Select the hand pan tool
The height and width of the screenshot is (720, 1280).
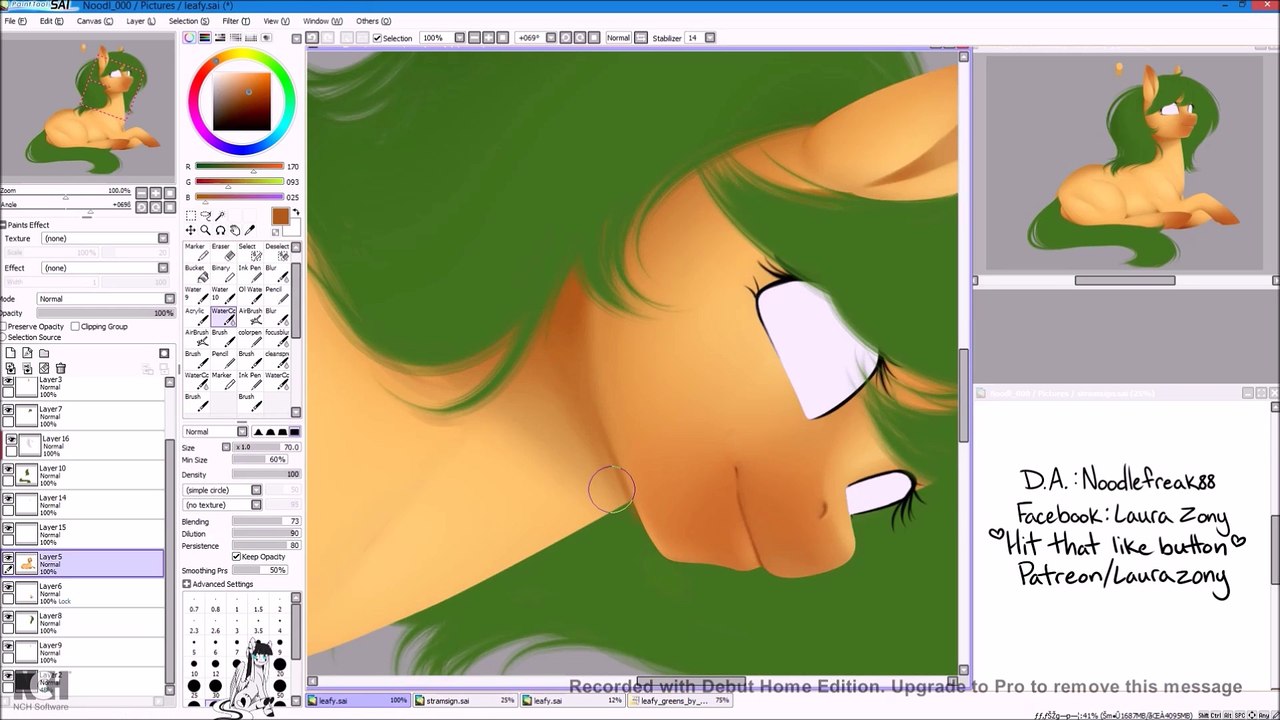[235, 230]
